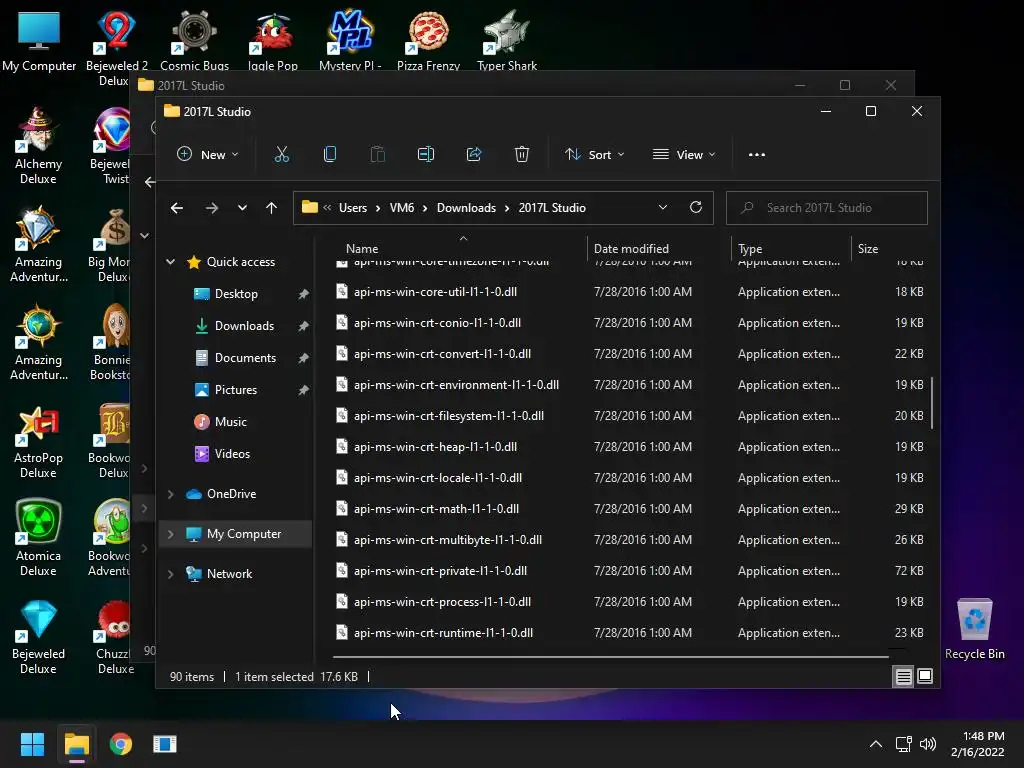This screenshot has width=1024, height=768.
Task: Refresh the 2017L Studio folder
Action: point(696,208)
